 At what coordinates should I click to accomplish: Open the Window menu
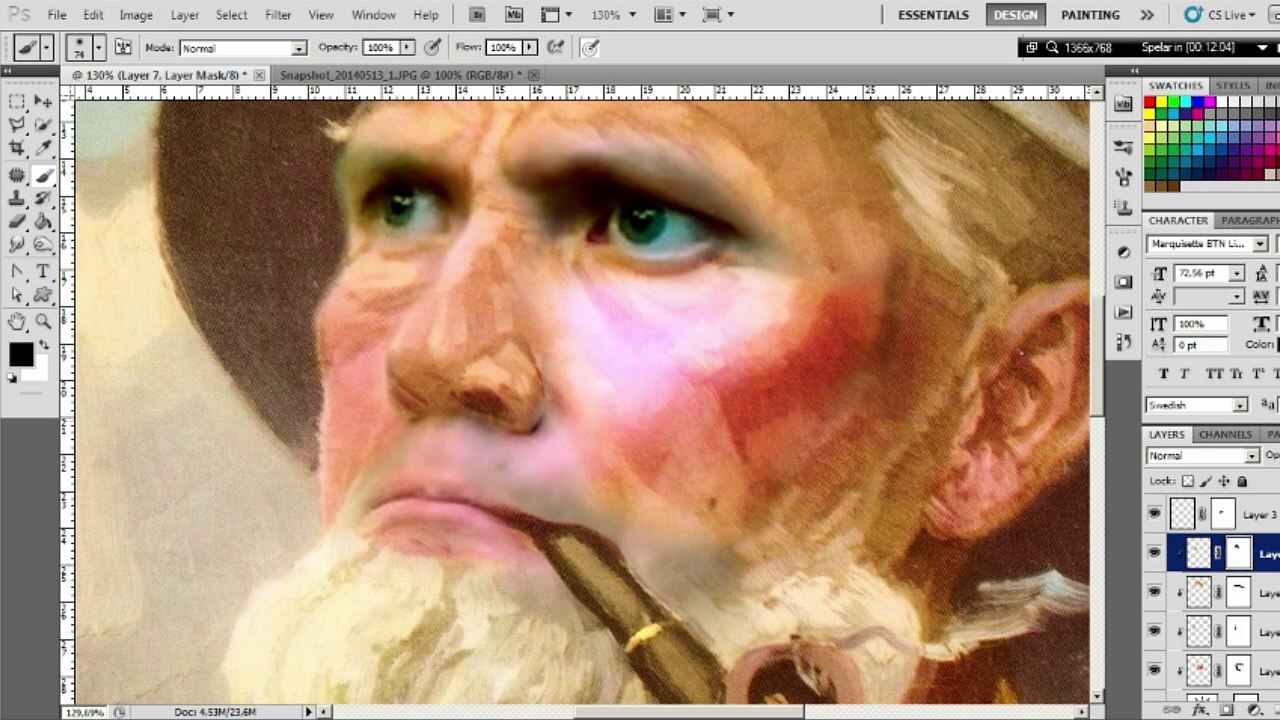pyautogui.click(x=374, y=15)
